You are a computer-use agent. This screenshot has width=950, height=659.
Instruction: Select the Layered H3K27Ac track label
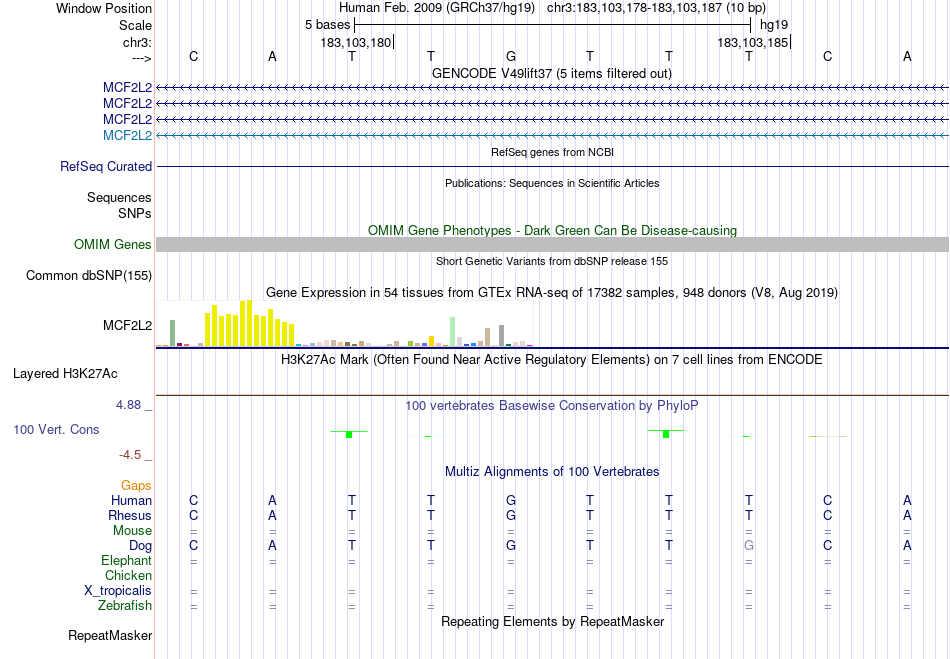tap(65, 374)
